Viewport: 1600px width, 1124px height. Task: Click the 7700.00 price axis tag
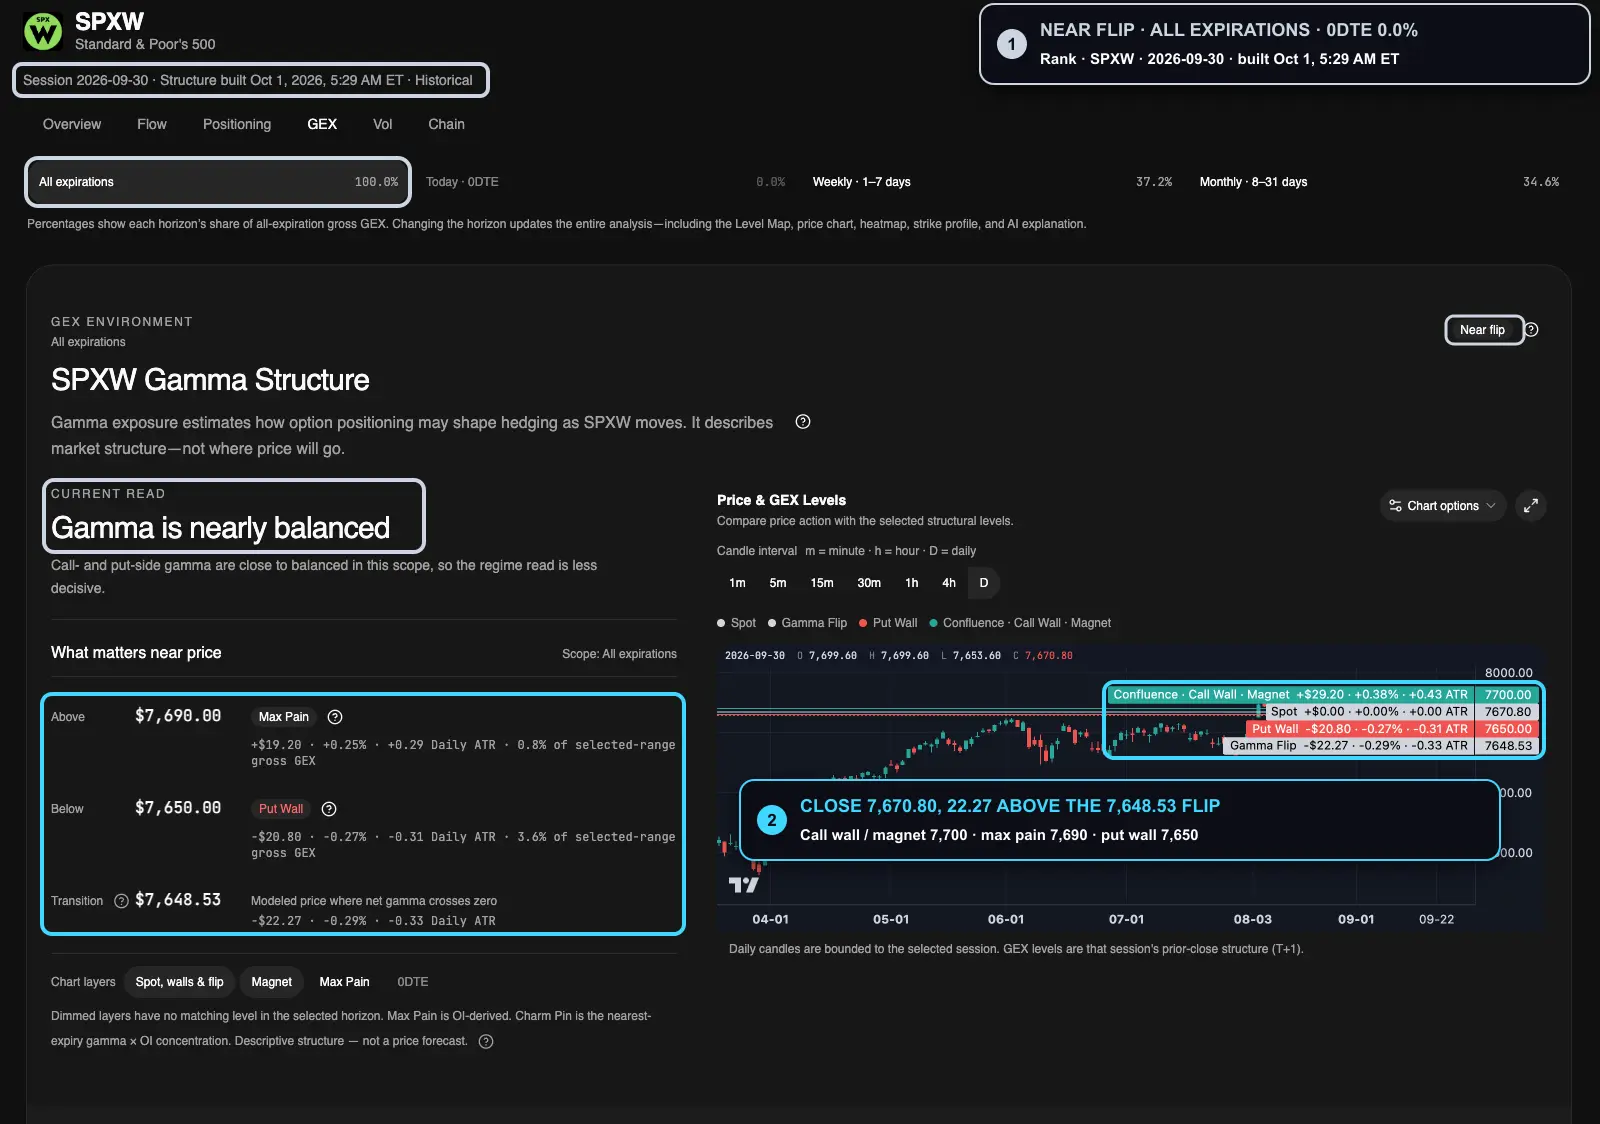[x=1508, y=695]
